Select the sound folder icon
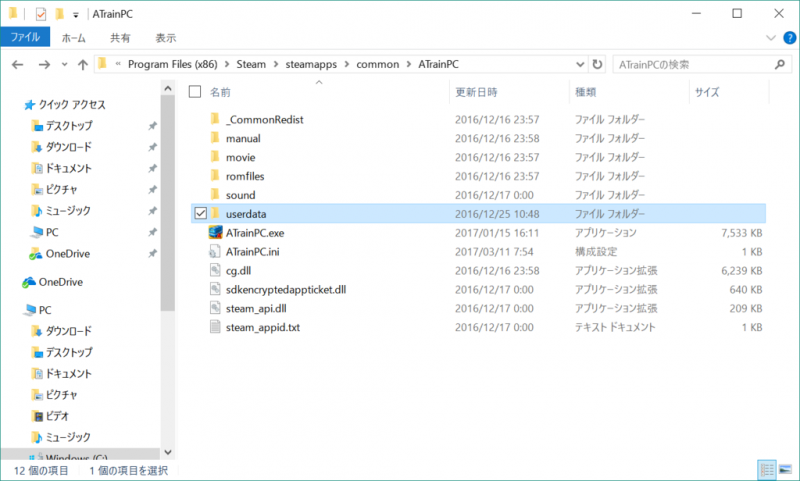The height and width of the screenshot is (481, 800). [215, 195]
